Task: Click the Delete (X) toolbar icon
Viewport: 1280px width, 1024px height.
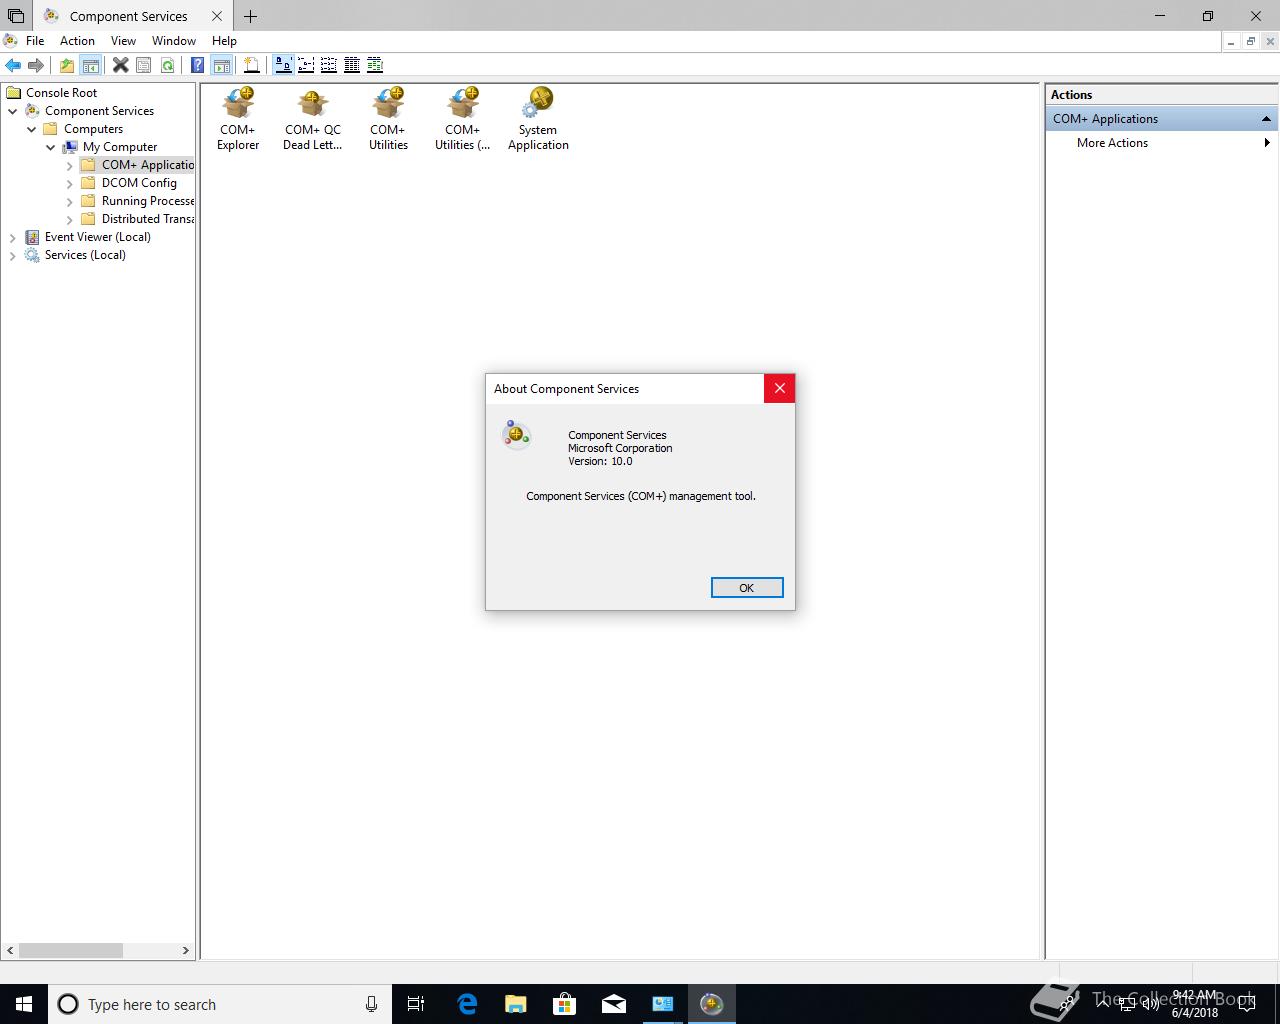Action: [120, 65]
